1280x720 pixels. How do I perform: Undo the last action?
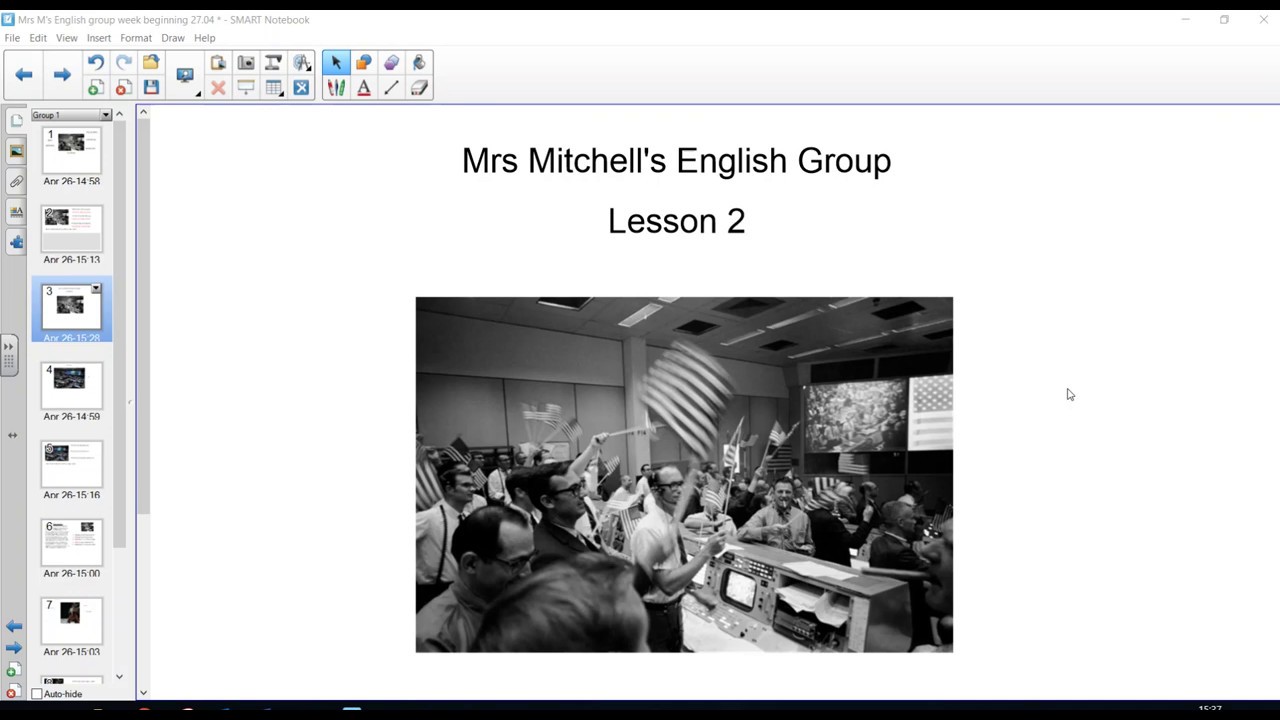tap(96, 63)
